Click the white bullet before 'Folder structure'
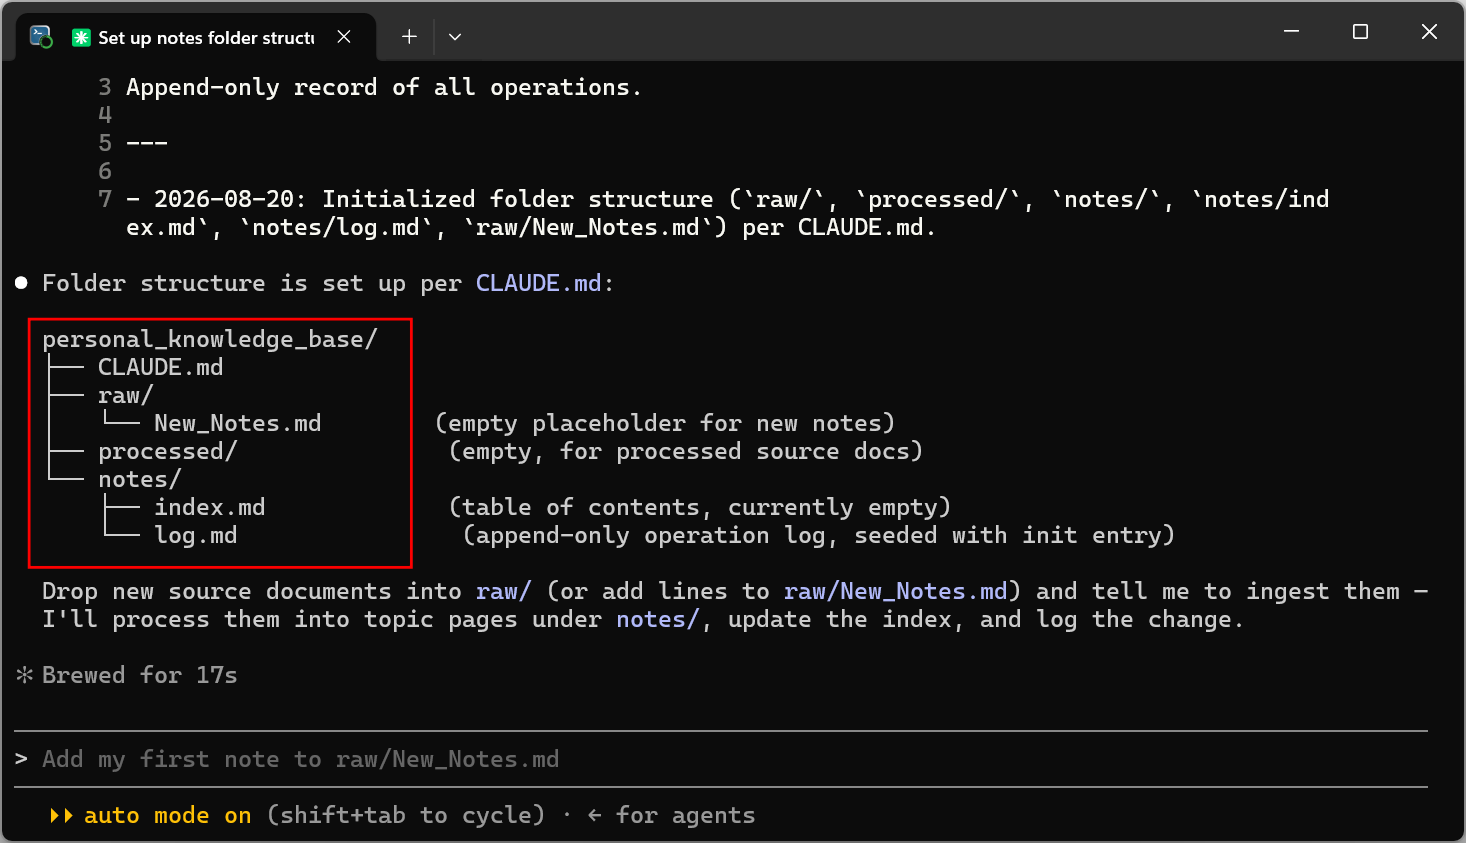 22,283
